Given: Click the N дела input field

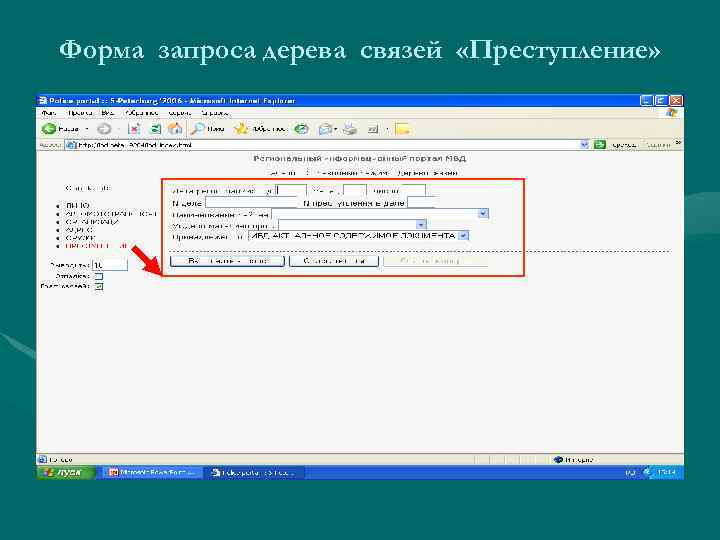Looking at the screenshot, I should (252, 202).
